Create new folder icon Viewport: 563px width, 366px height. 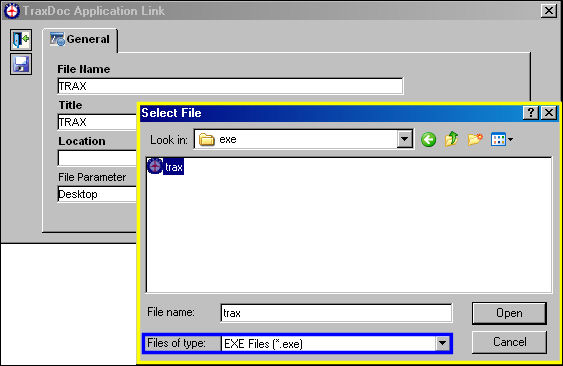point(475,139)
